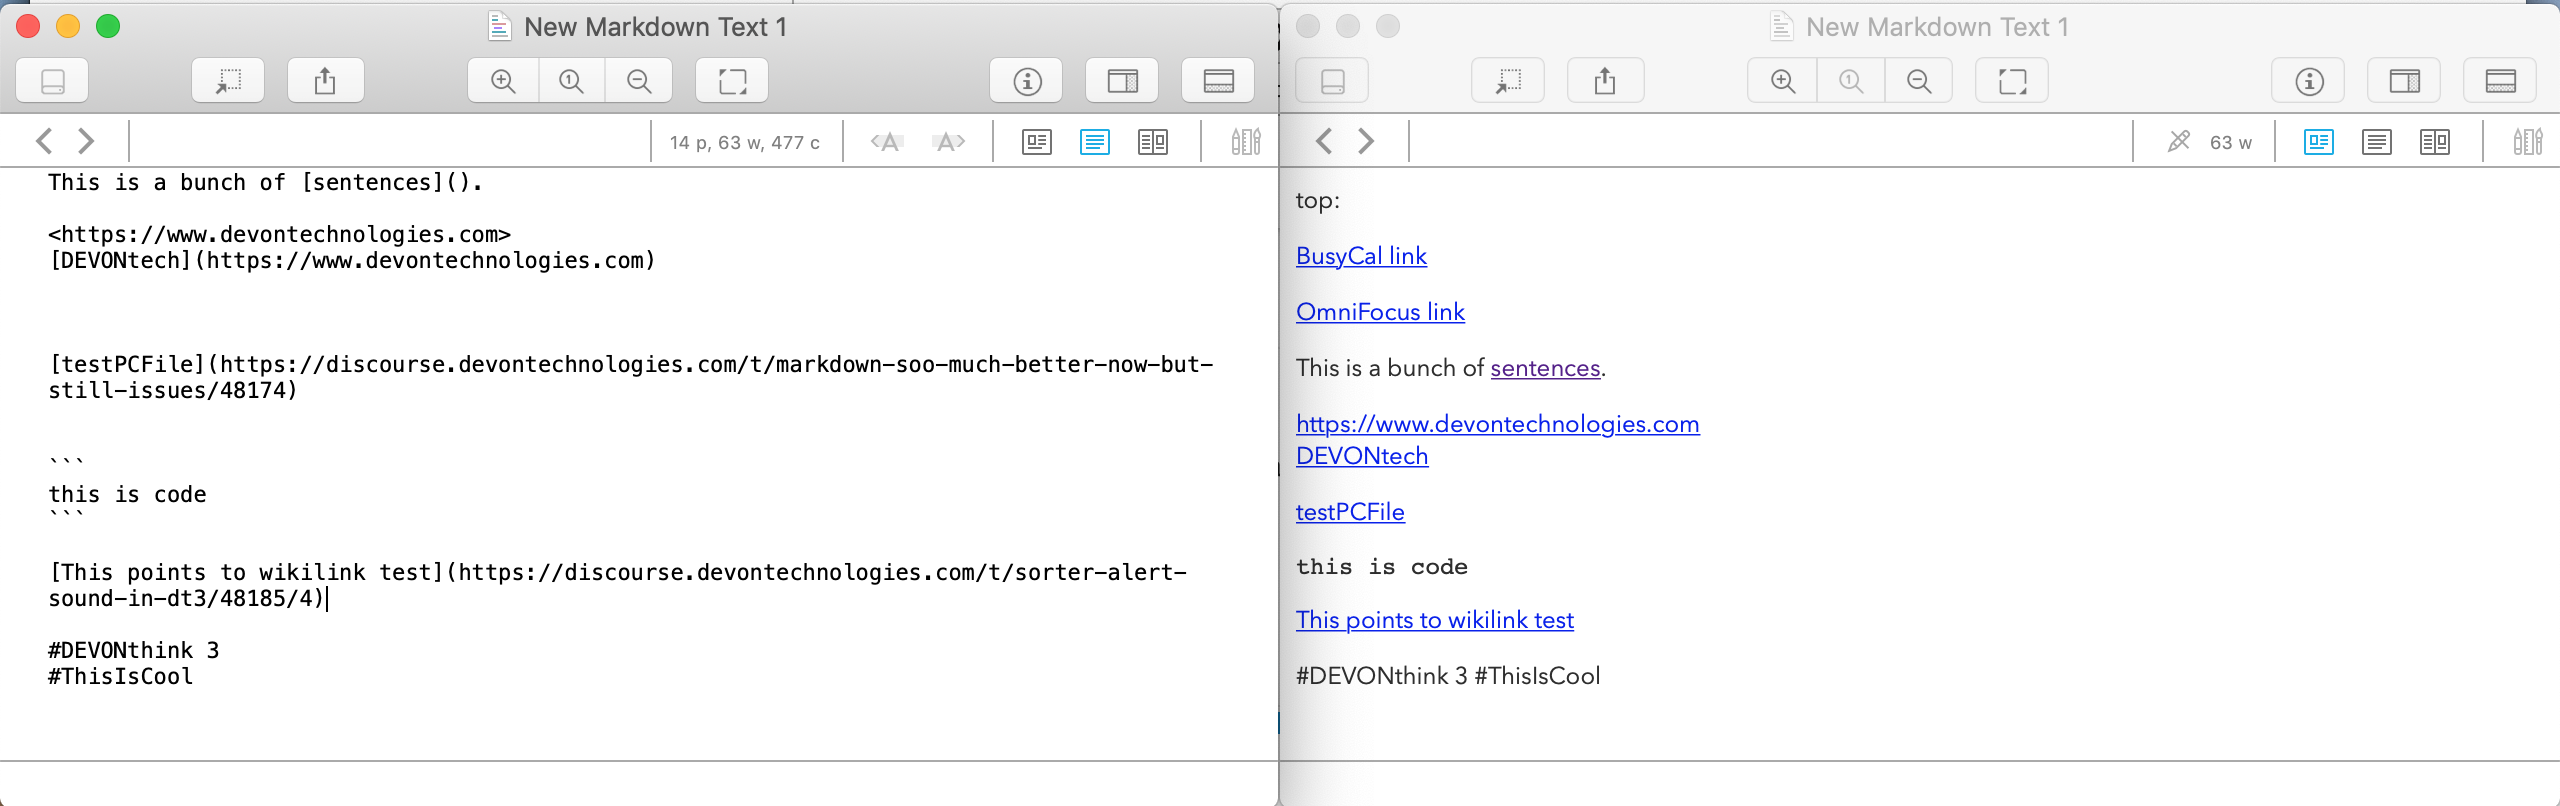
Task: Click the '<https://www.devontechnologies.com>' source line
Action: (279, 234)
